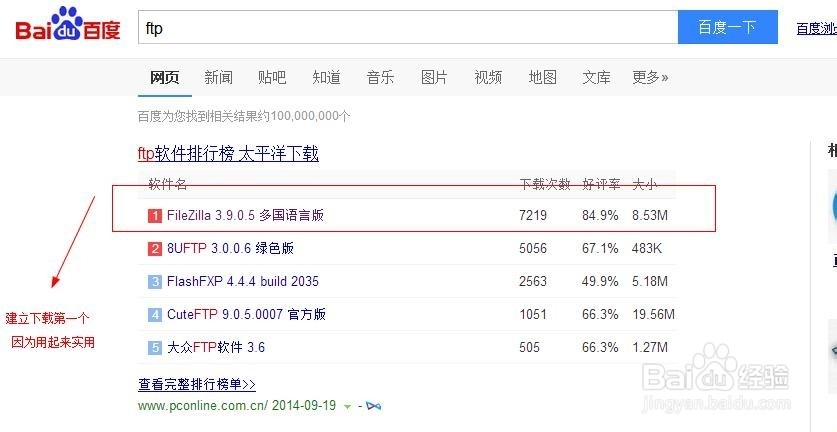Click rank 1 badge icon
Screen dimensions: 837x432
(x=155, y=216)
